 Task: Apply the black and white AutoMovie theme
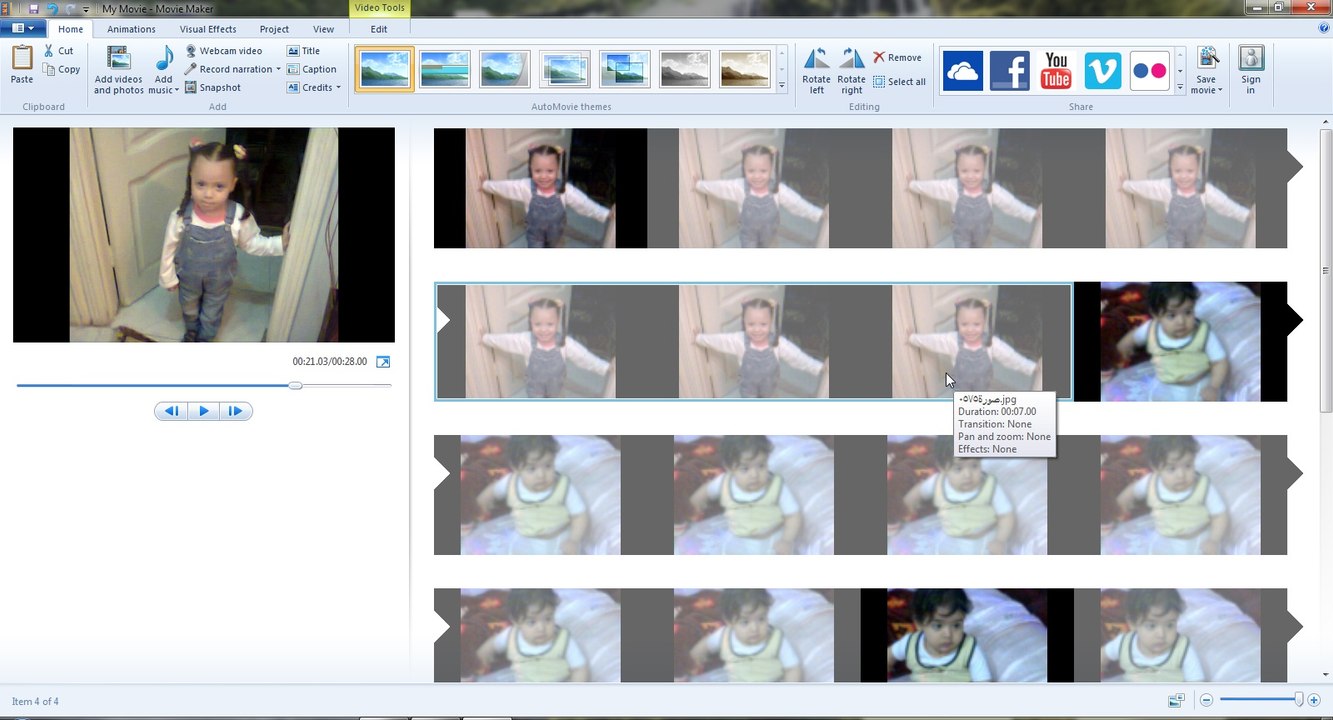coord(685,69)
